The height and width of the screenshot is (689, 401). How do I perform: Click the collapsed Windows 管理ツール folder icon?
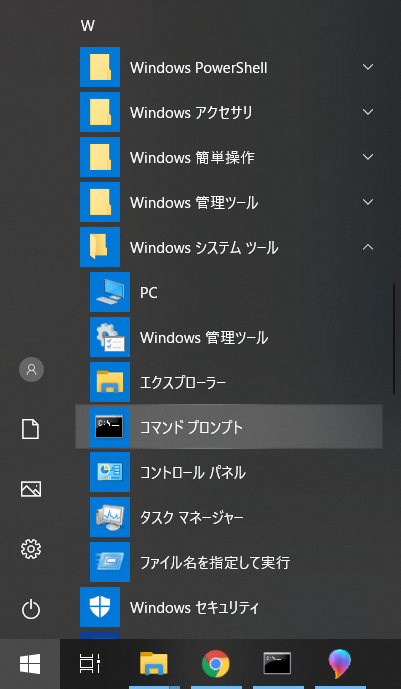(x=100, y=202)
